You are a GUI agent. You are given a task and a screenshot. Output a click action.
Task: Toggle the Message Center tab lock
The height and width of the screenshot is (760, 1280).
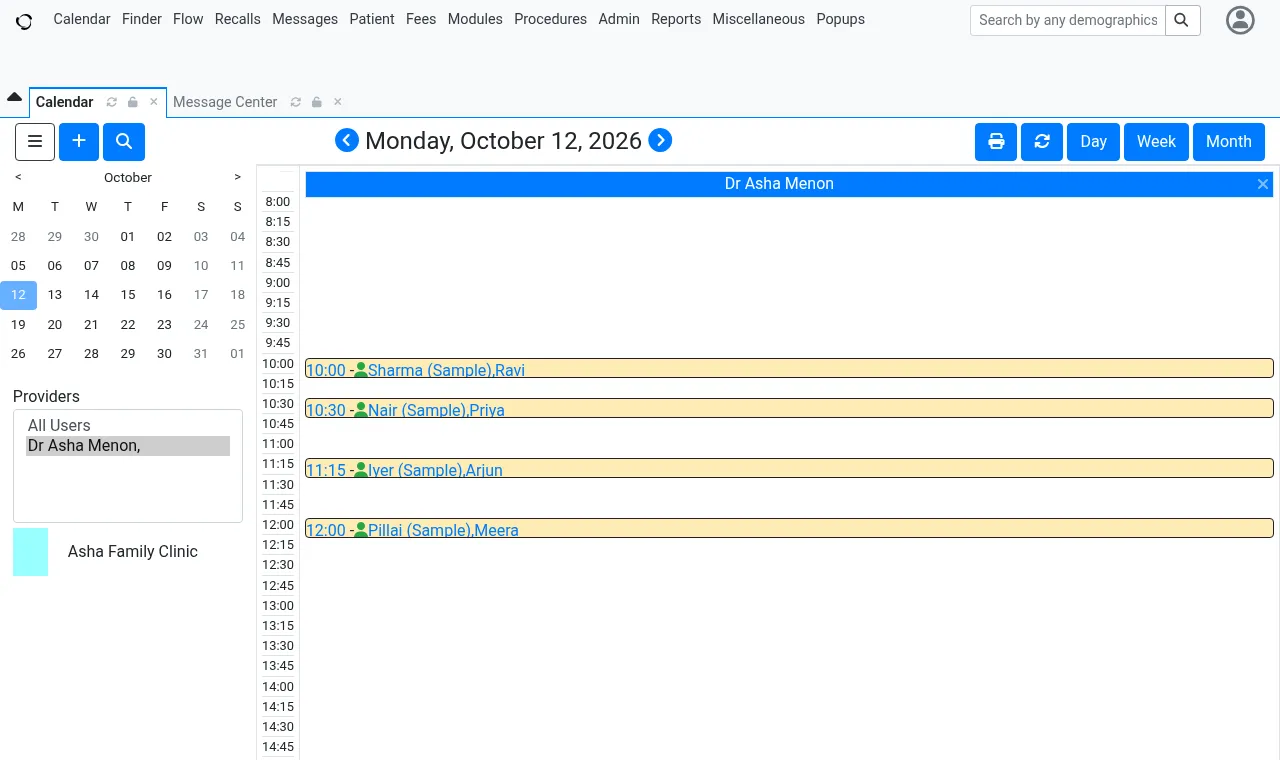tap(317, 102)
